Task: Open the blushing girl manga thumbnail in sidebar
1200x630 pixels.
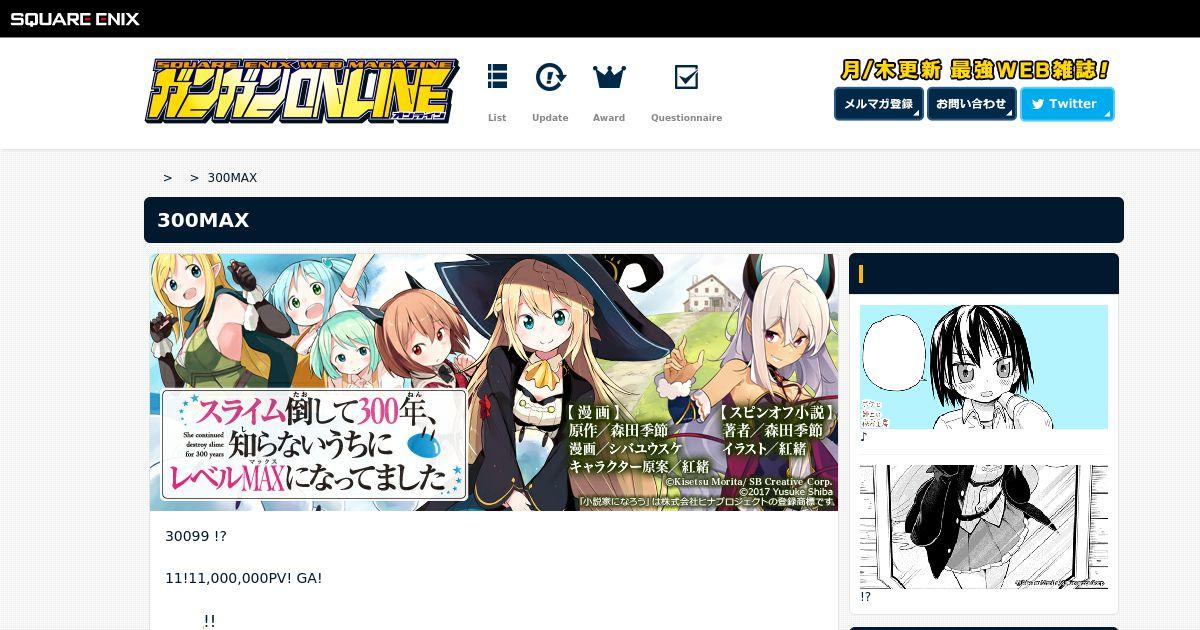Action: (984, 367)
